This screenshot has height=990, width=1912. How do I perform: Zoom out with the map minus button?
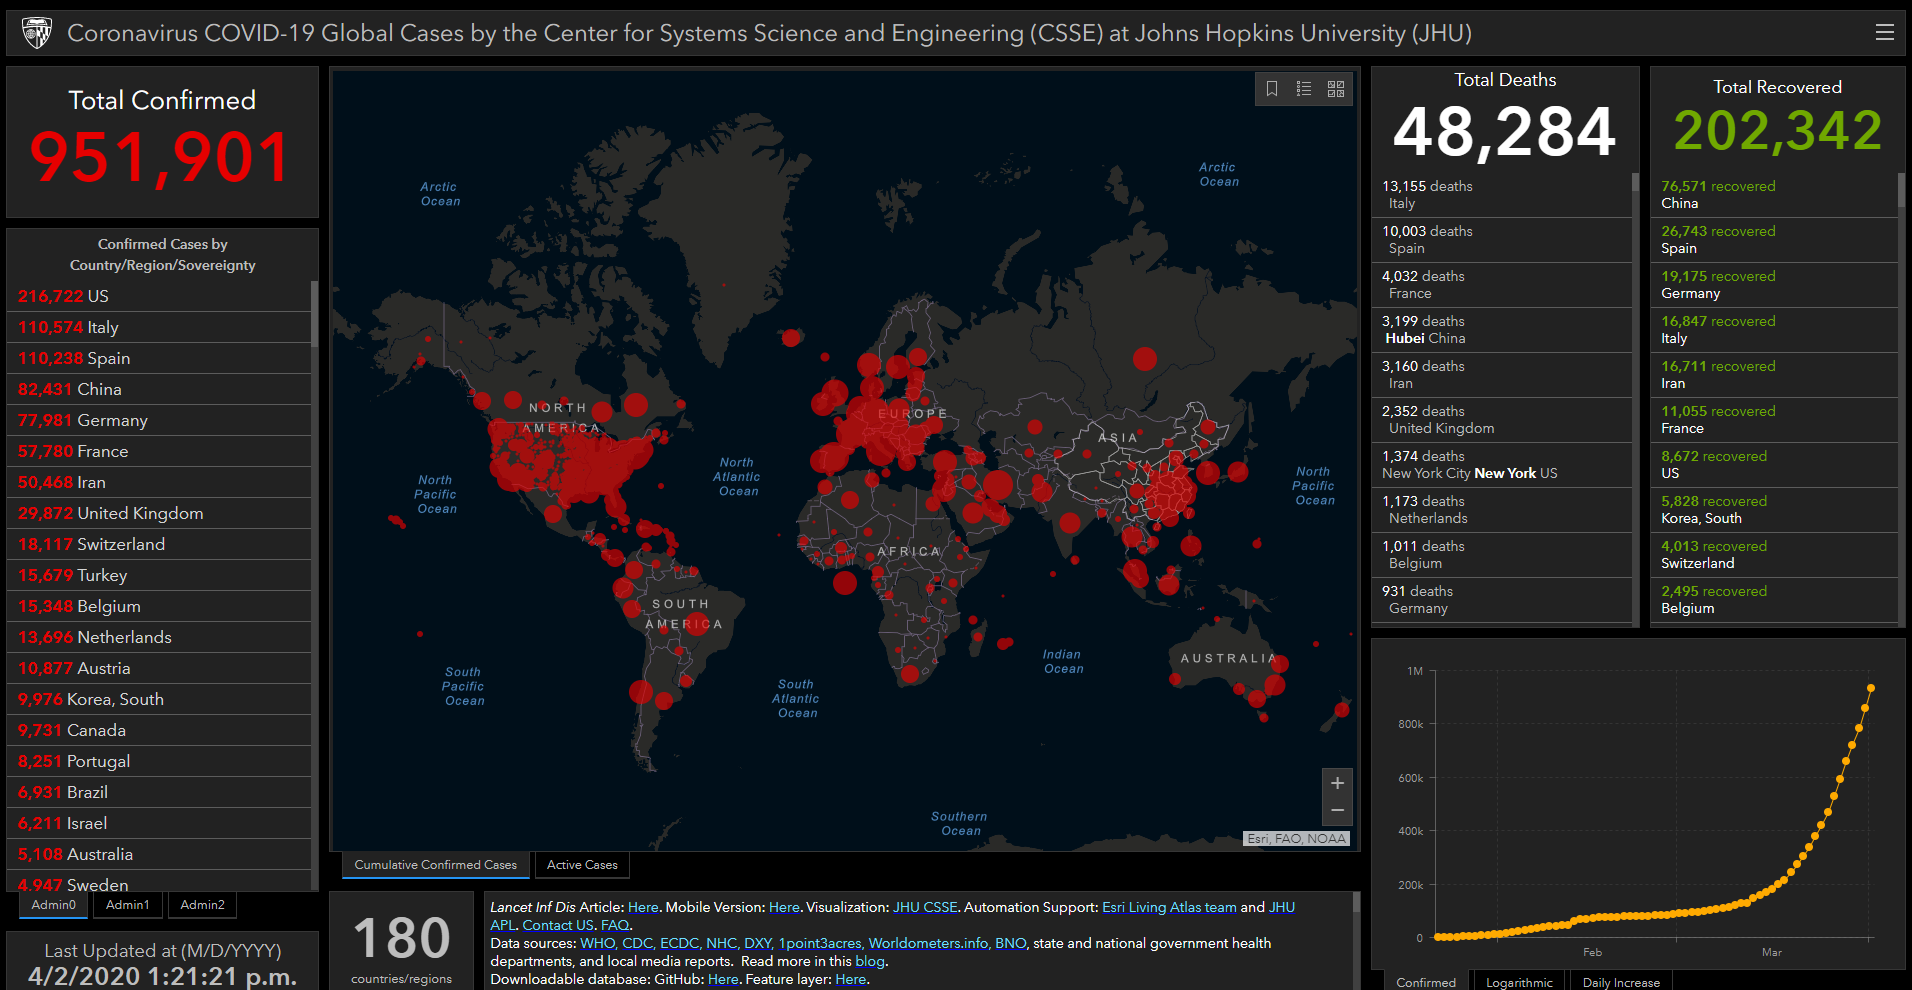point(1337,810)
